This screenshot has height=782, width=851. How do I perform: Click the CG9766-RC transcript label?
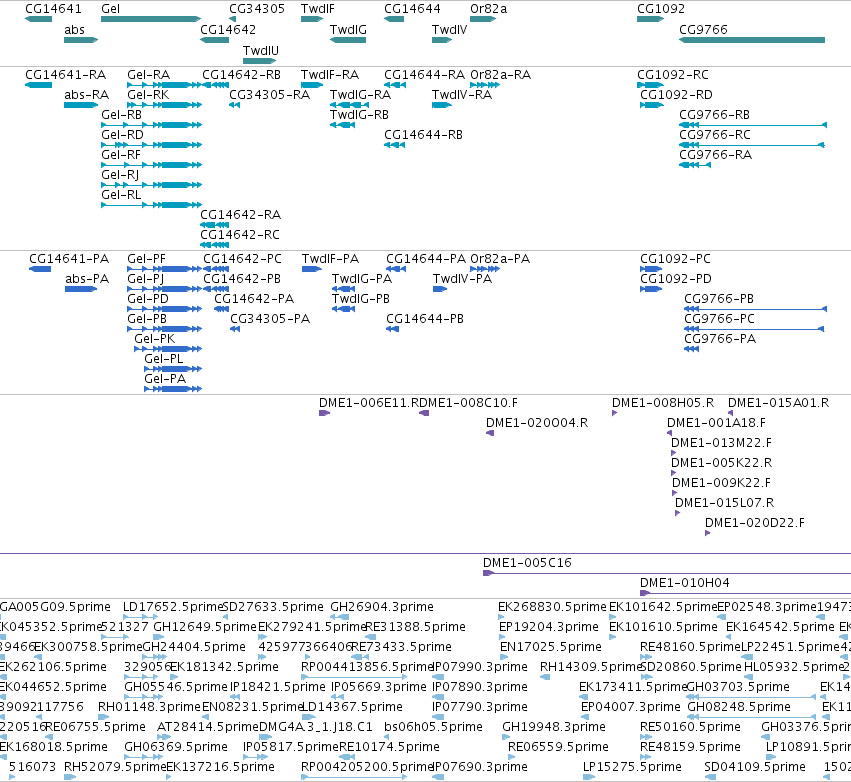click(x=715, y=134)
